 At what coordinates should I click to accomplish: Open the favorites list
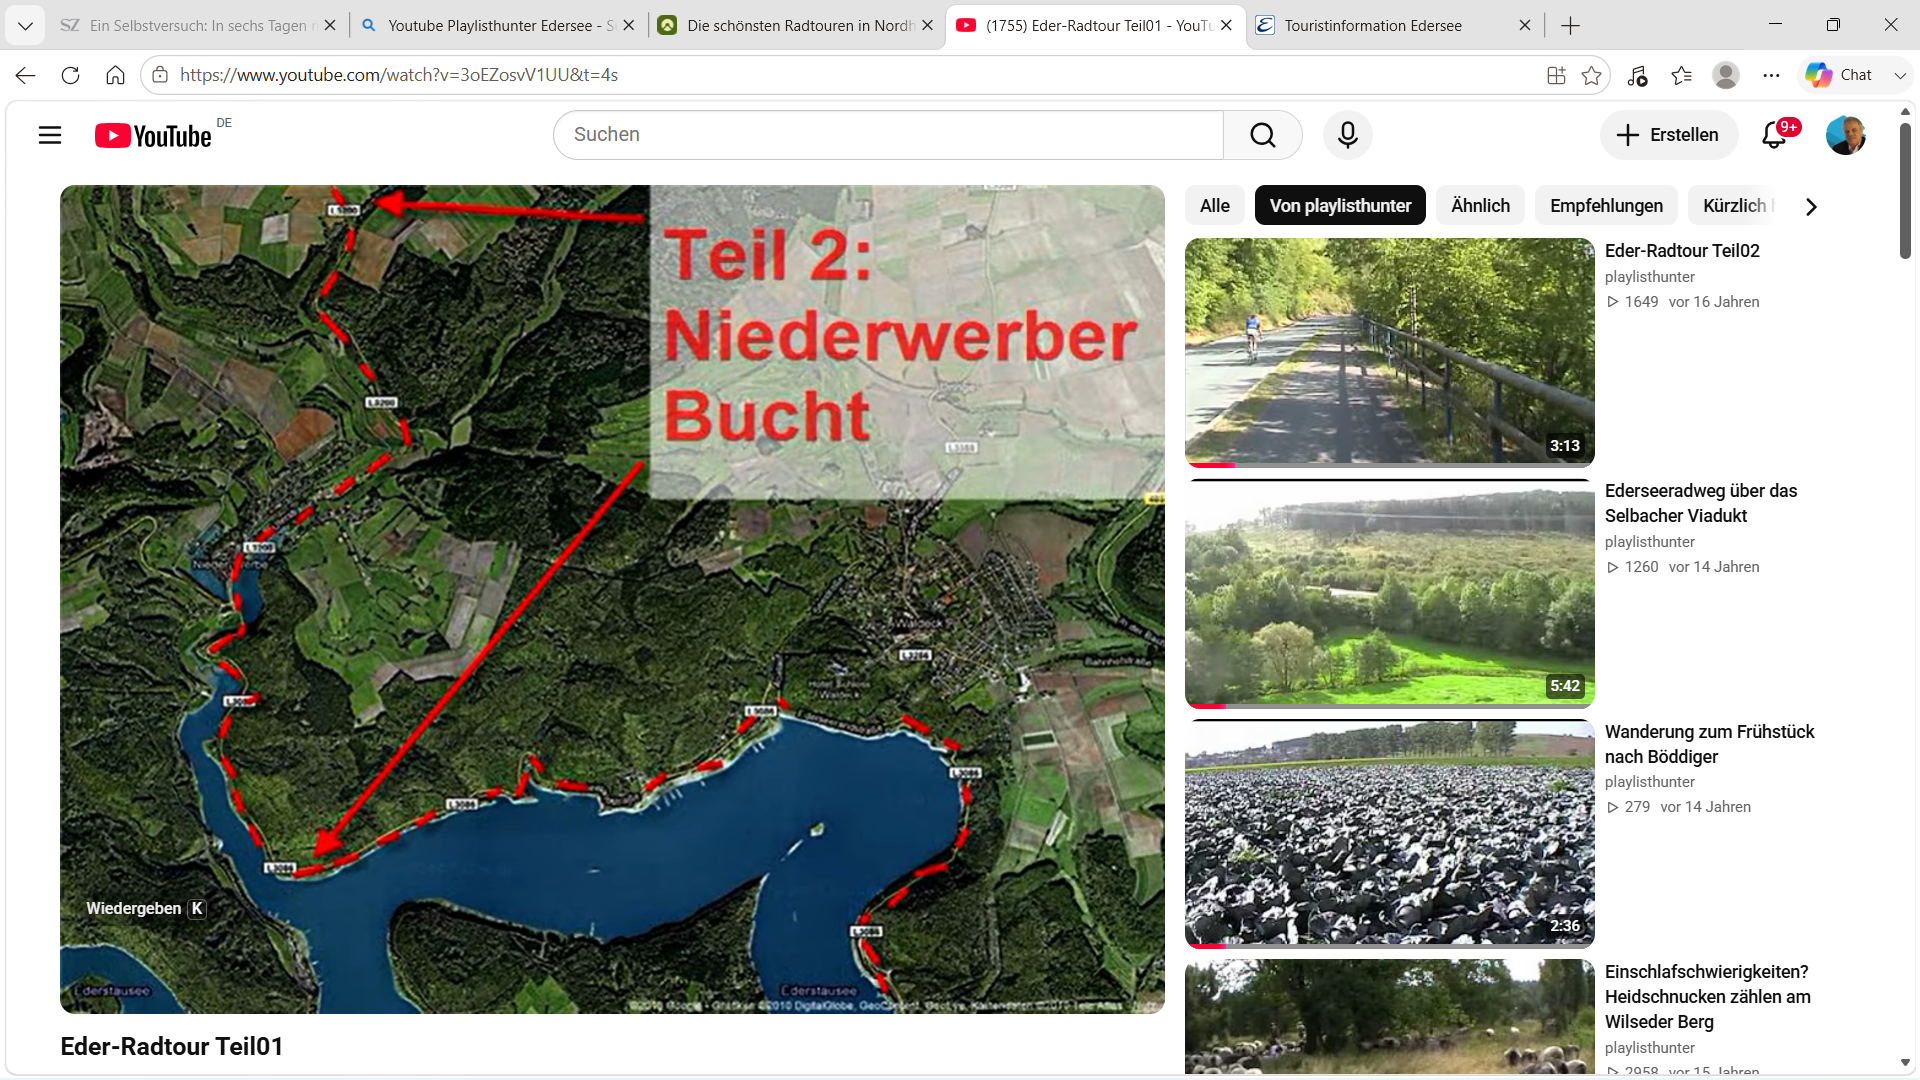pyautogui.click(x=1682, y=75)
